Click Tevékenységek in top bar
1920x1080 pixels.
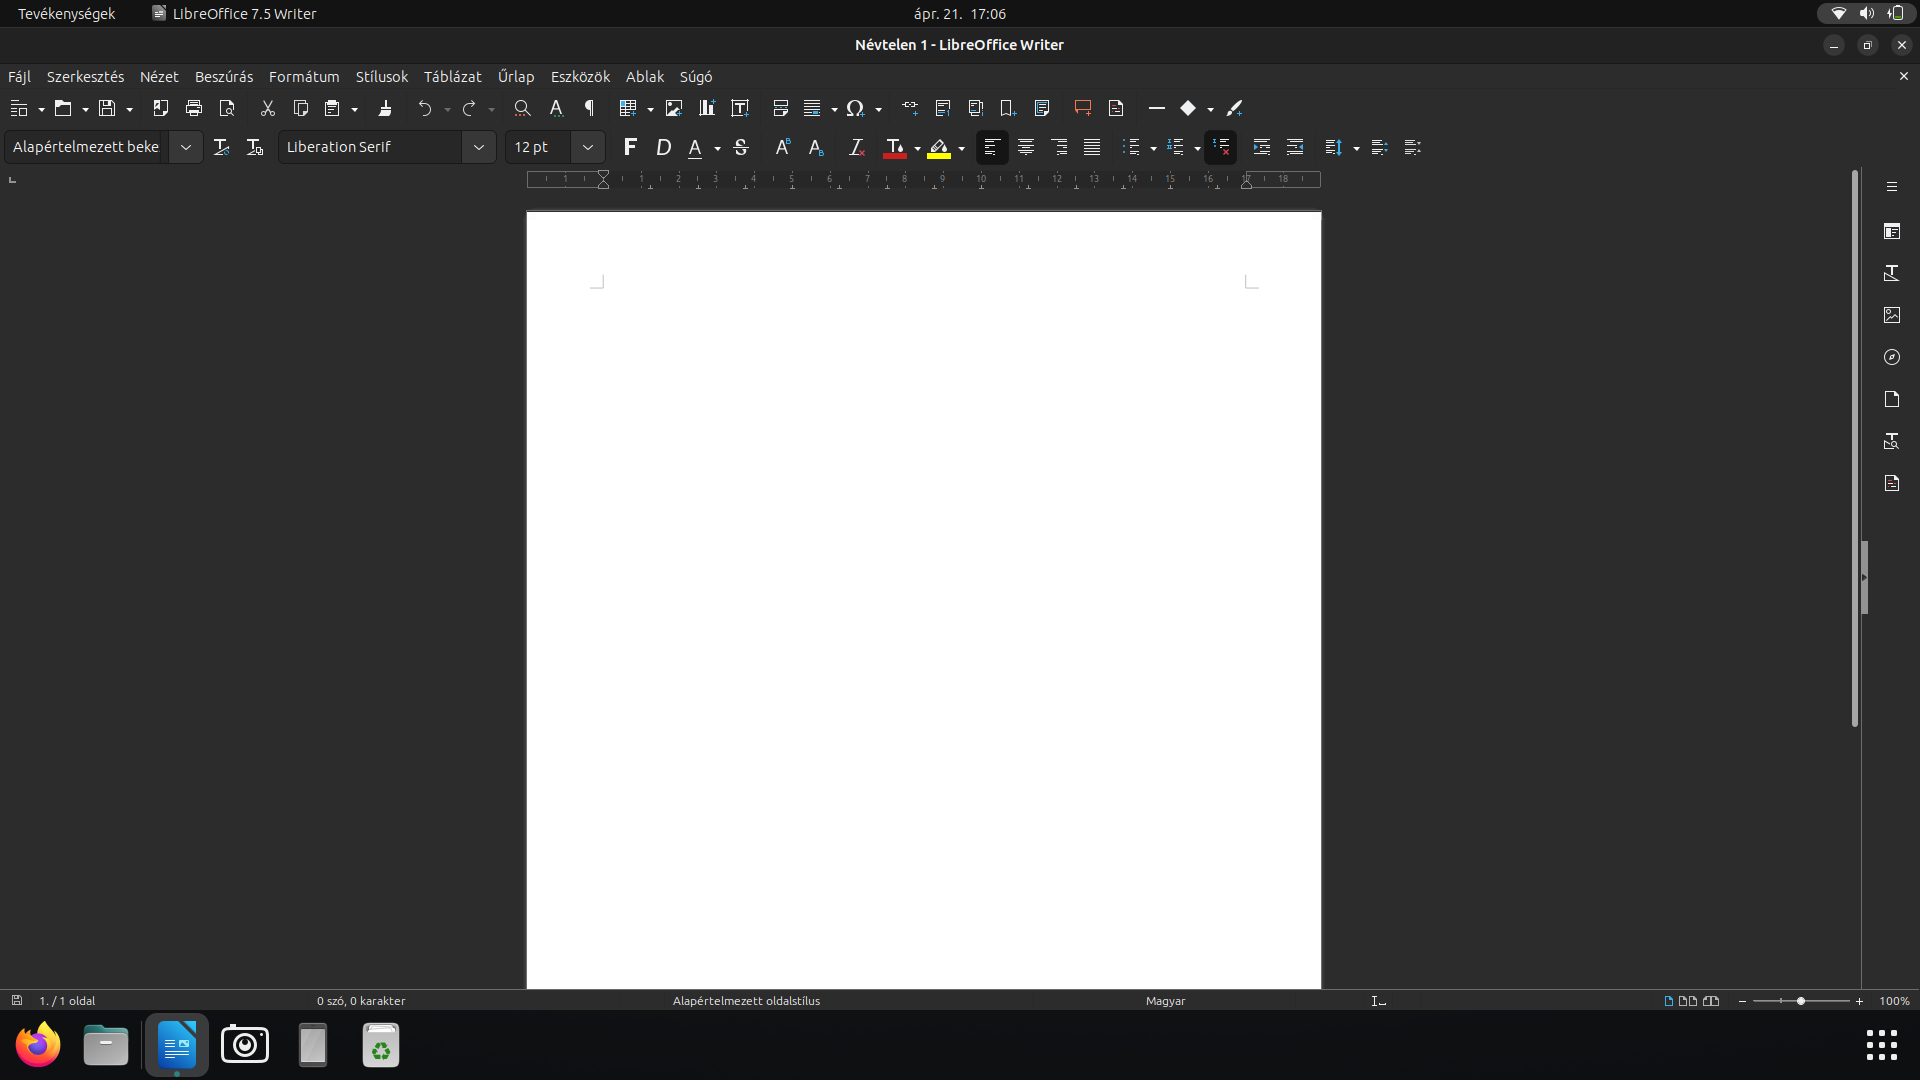66,14
